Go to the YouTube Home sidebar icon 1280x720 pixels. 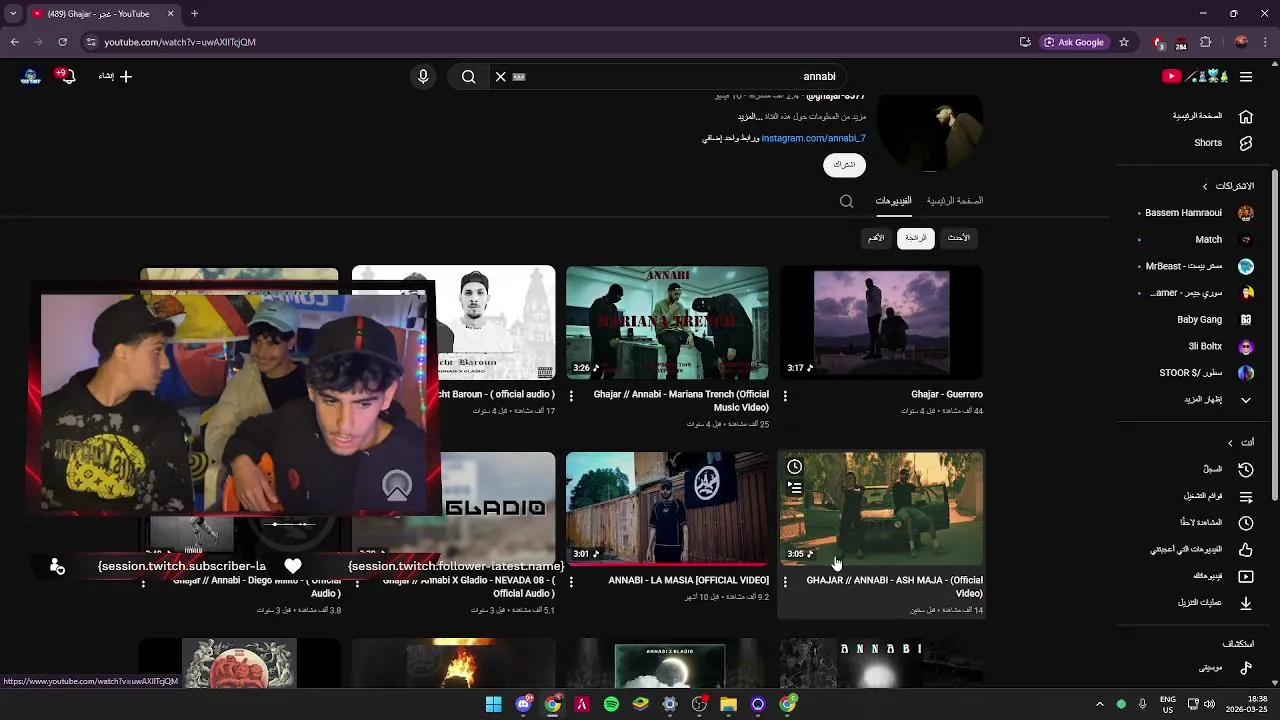(x=1246, y=116)
